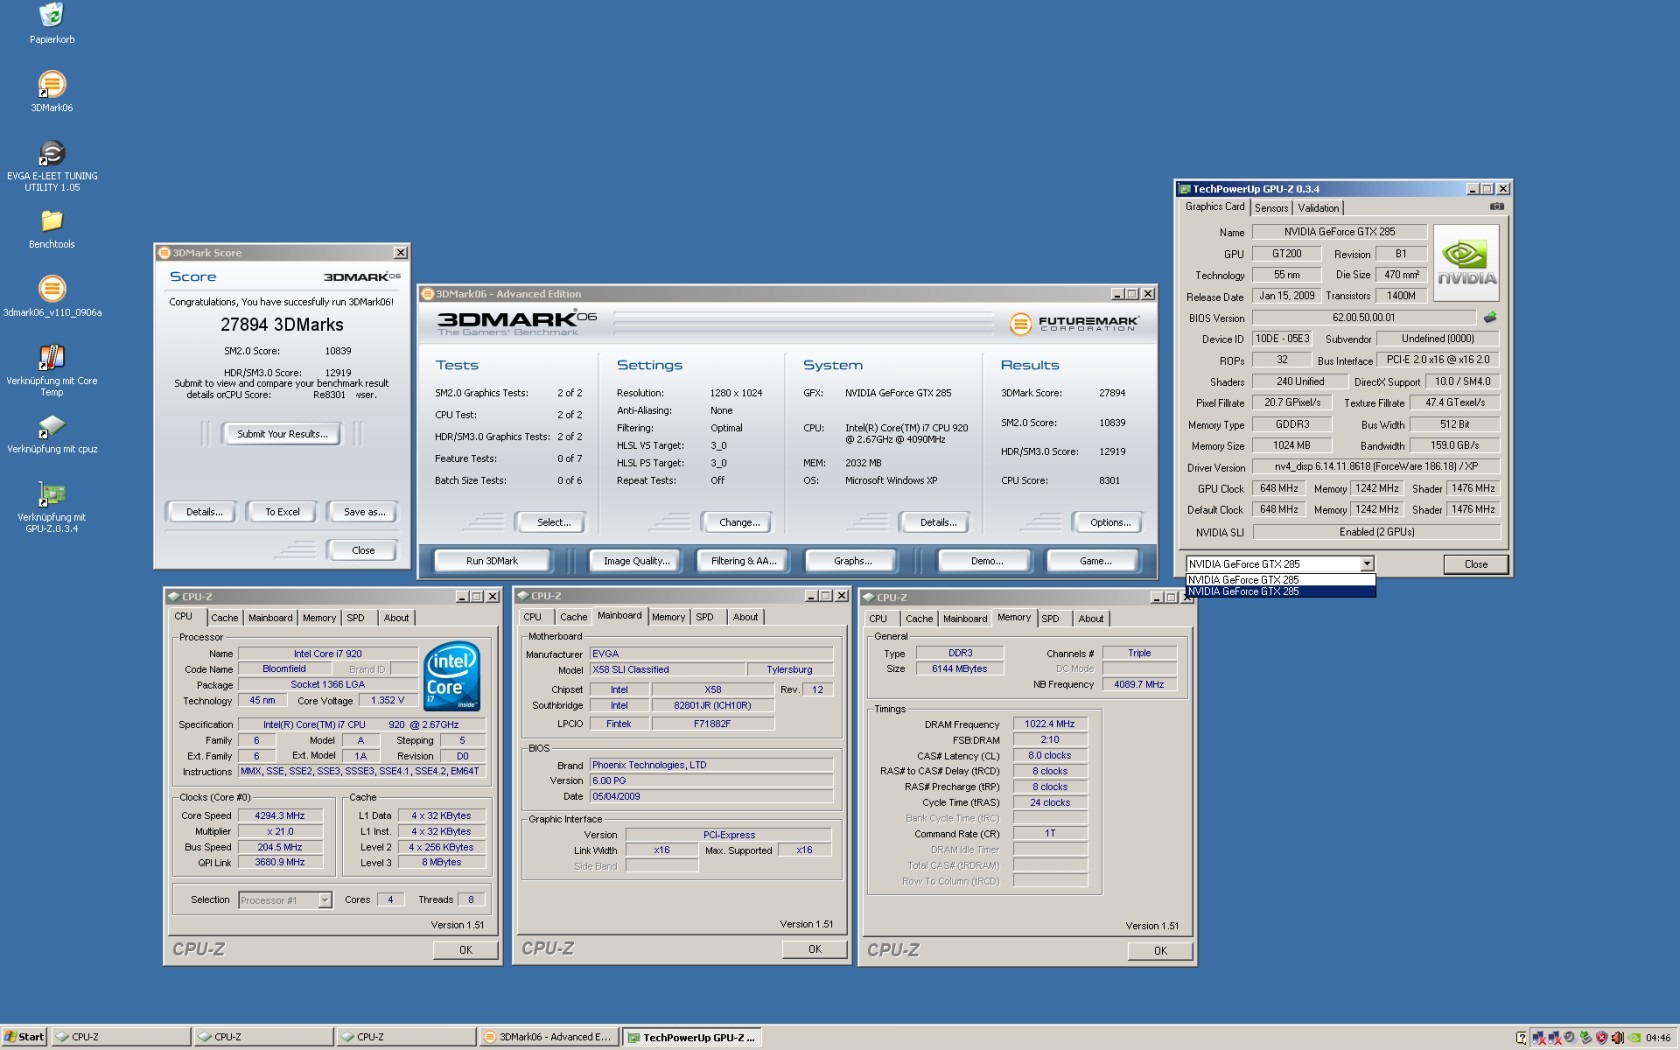Open the cpuz shortcut icon
Viewport: 1680px width, 1050px height.
coord(51,426)
